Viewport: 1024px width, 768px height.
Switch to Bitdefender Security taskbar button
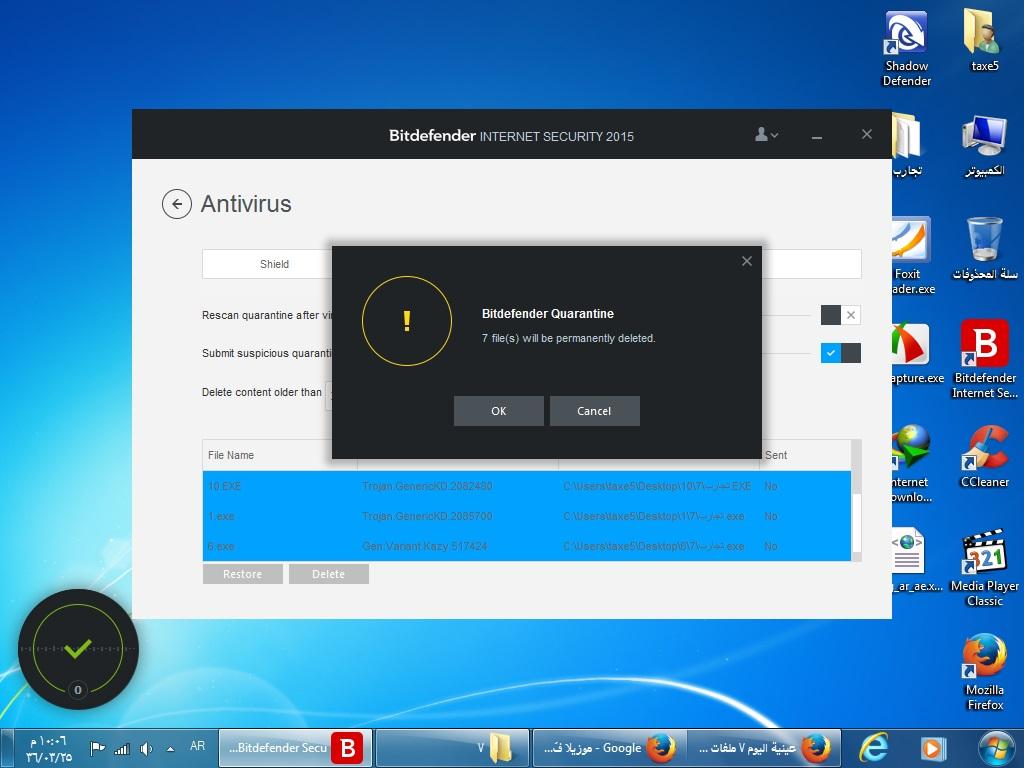click(x=295, y=748)
